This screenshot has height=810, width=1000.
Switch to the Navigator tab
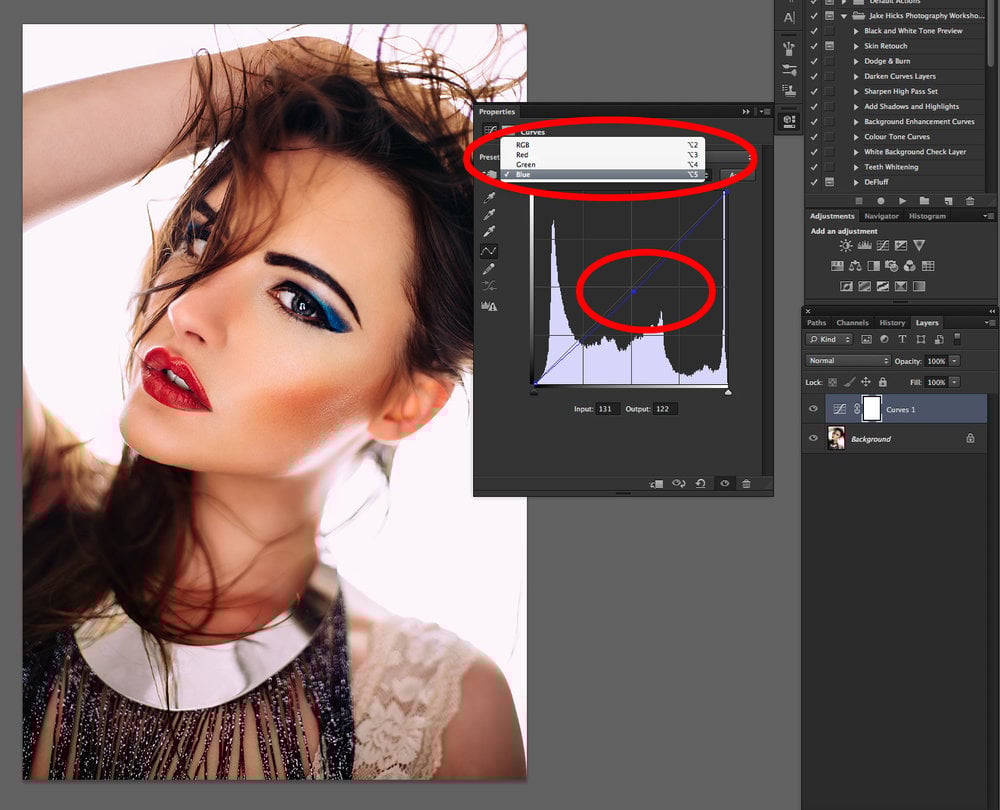pos(881,216)
